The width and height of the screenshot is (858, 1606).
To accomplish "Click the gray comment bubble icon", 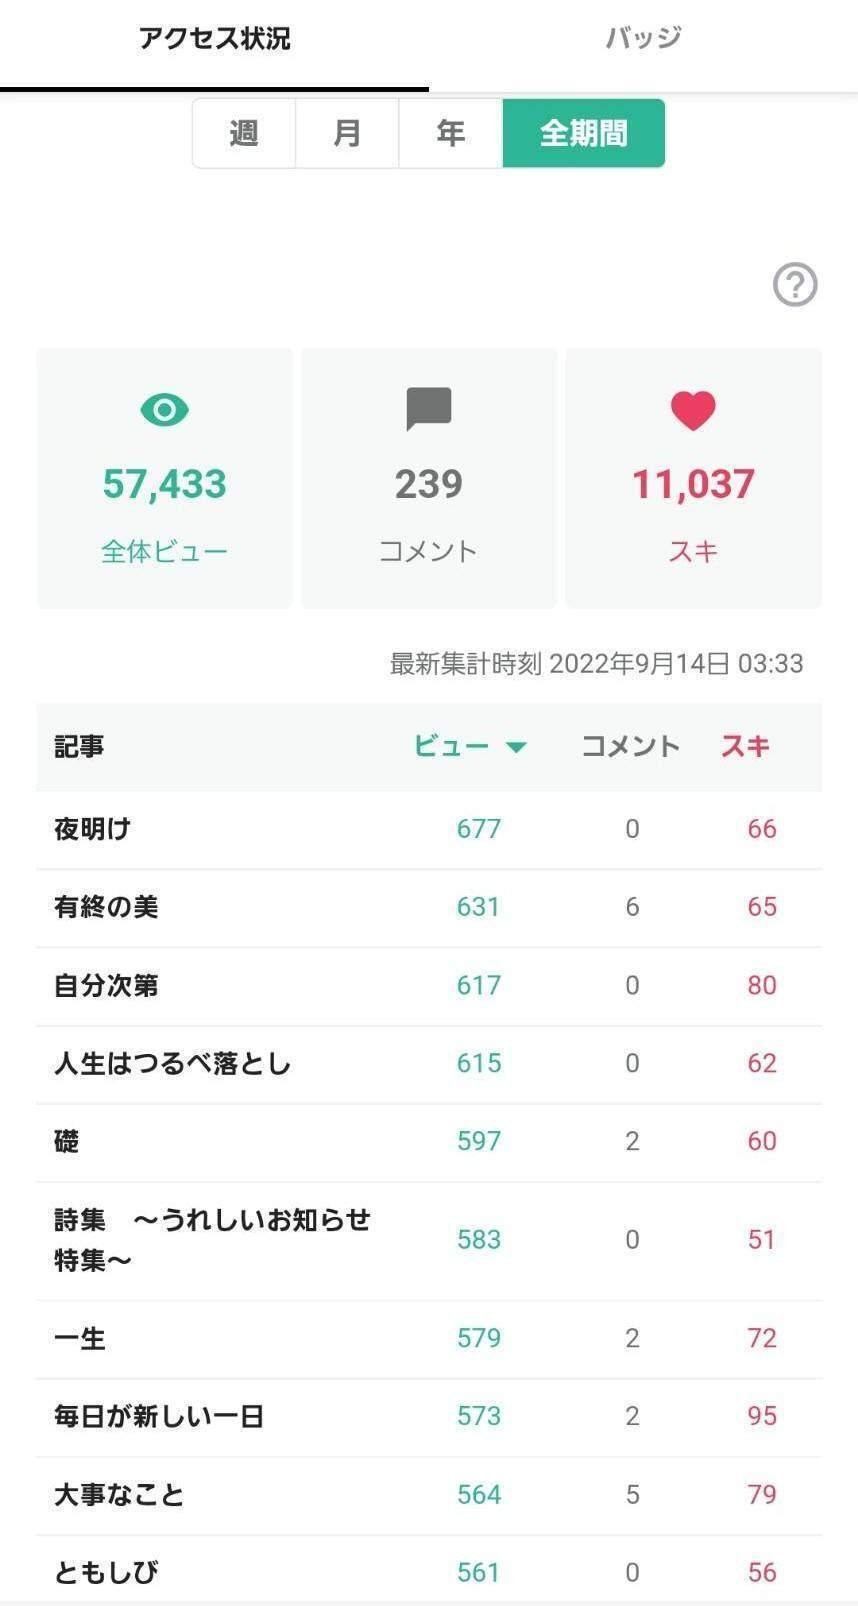I will (x=429, y=410).
